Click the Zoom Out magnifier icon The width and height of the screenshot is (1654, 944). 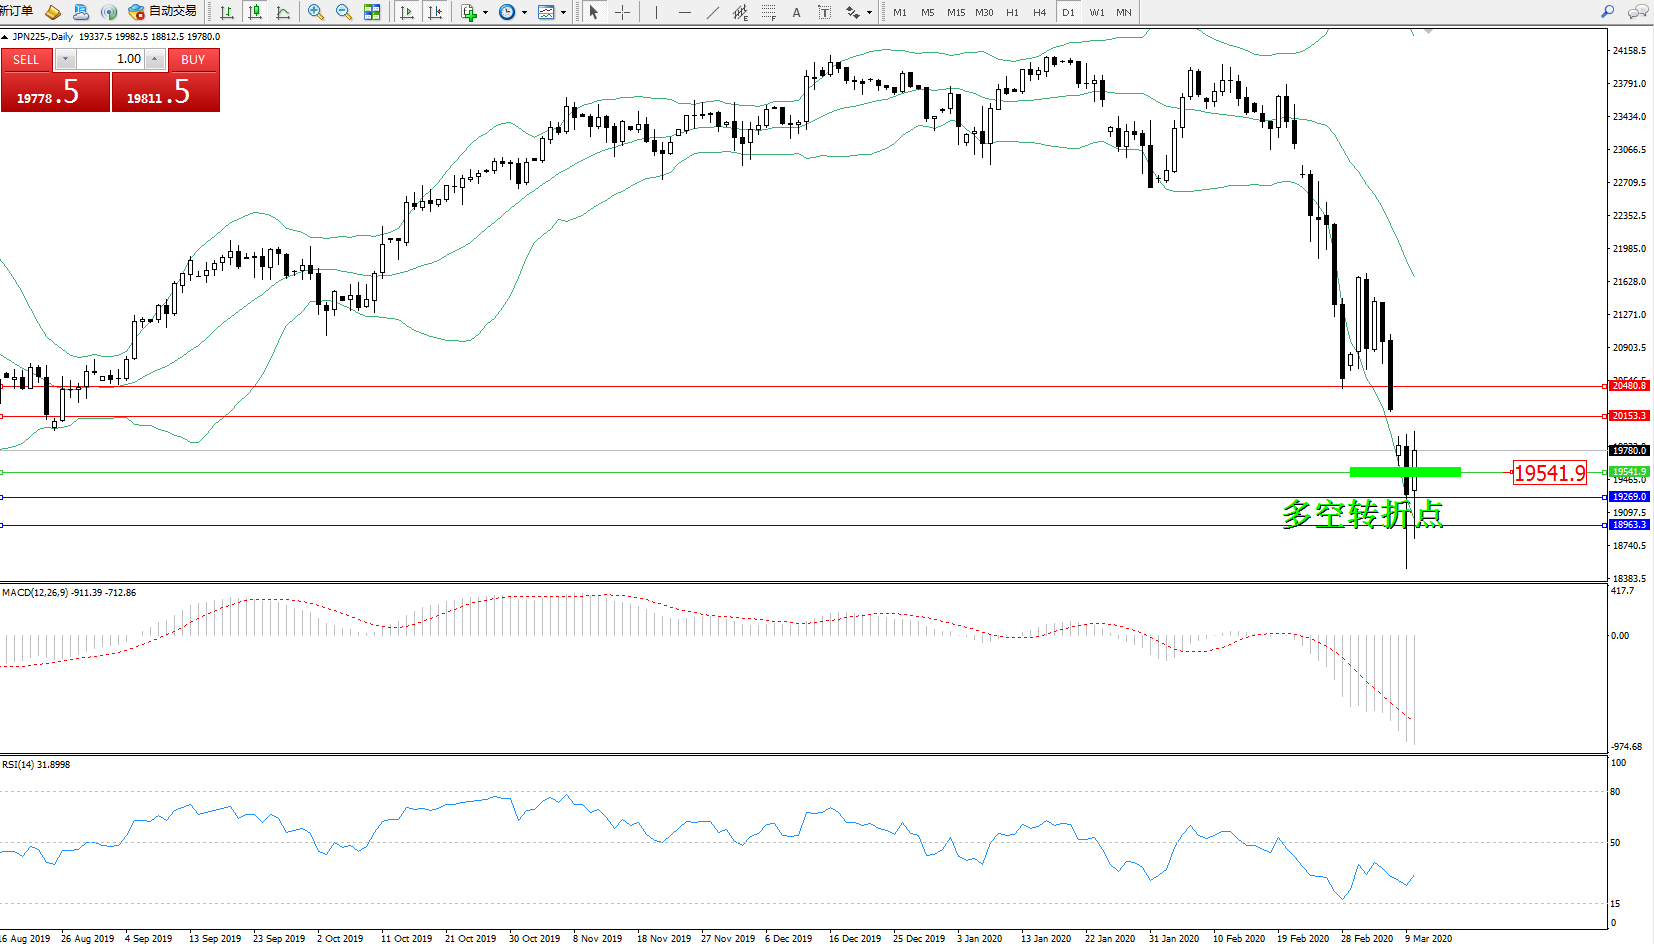click(x=344, y=12)
